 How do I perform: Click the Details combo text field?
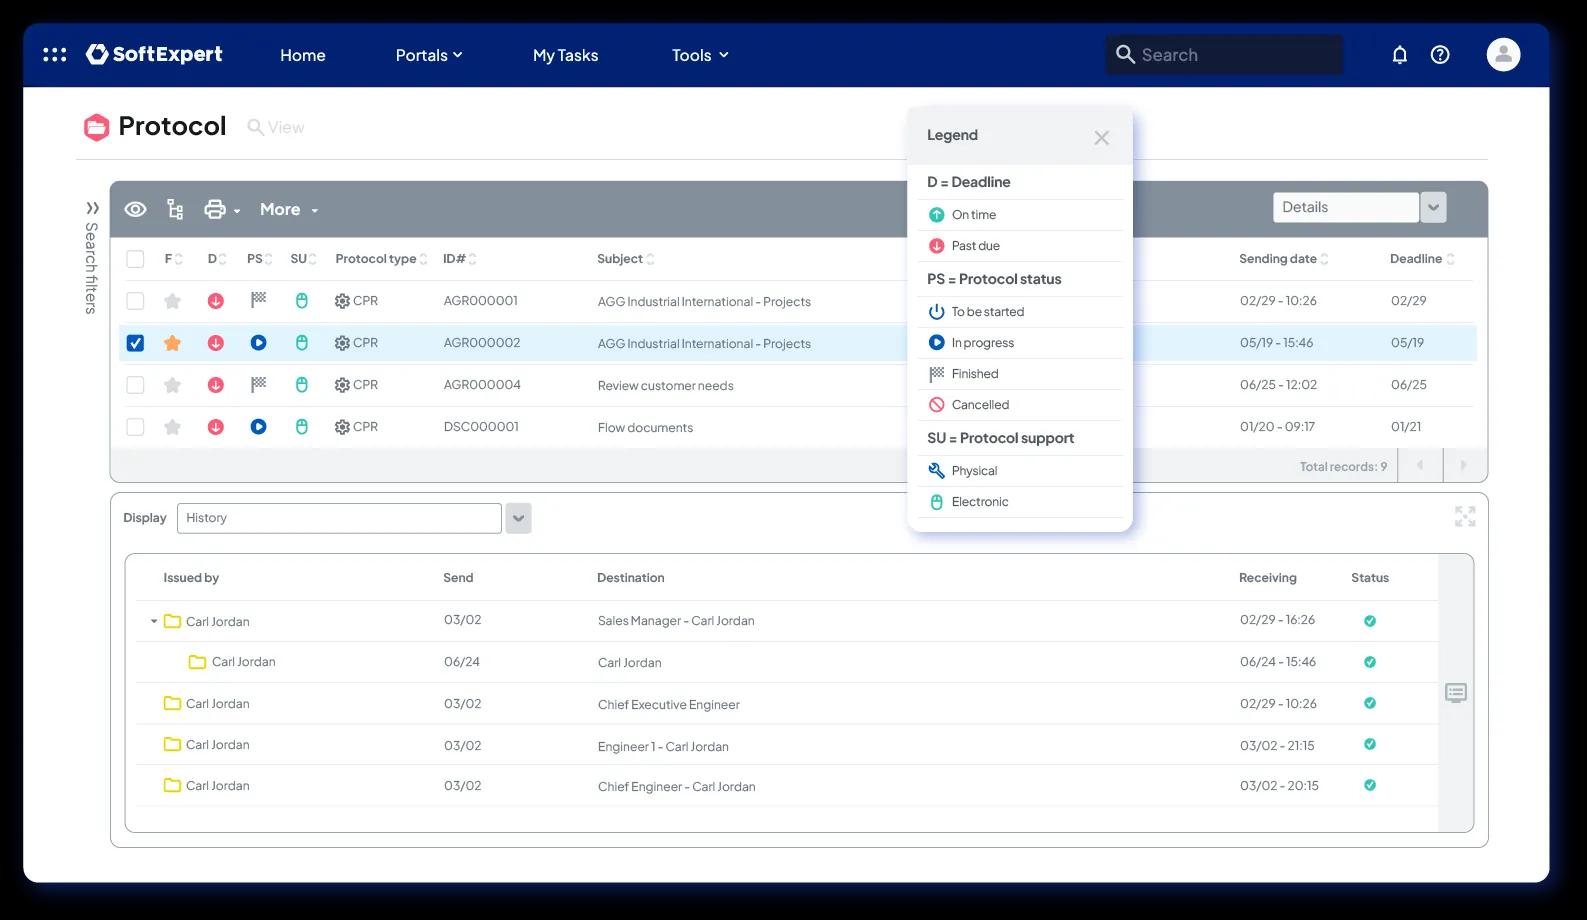(1345, 207)
